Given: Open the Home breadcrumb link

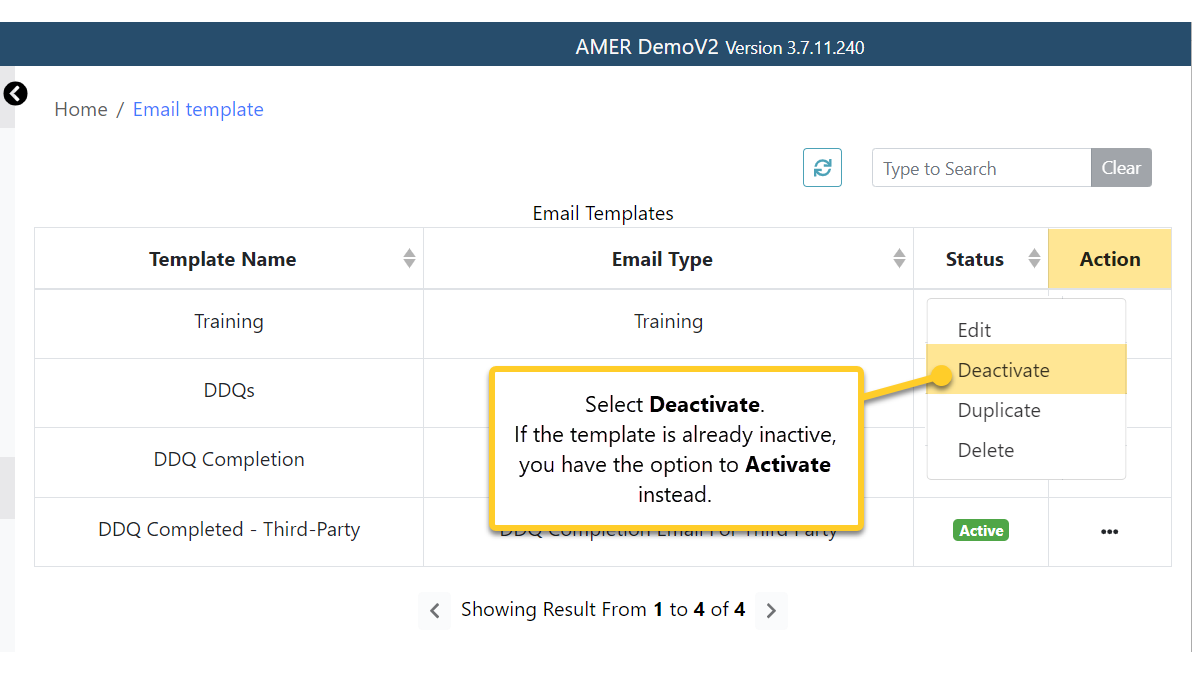Looking at the screenshot, I should (x=81, y=110).
